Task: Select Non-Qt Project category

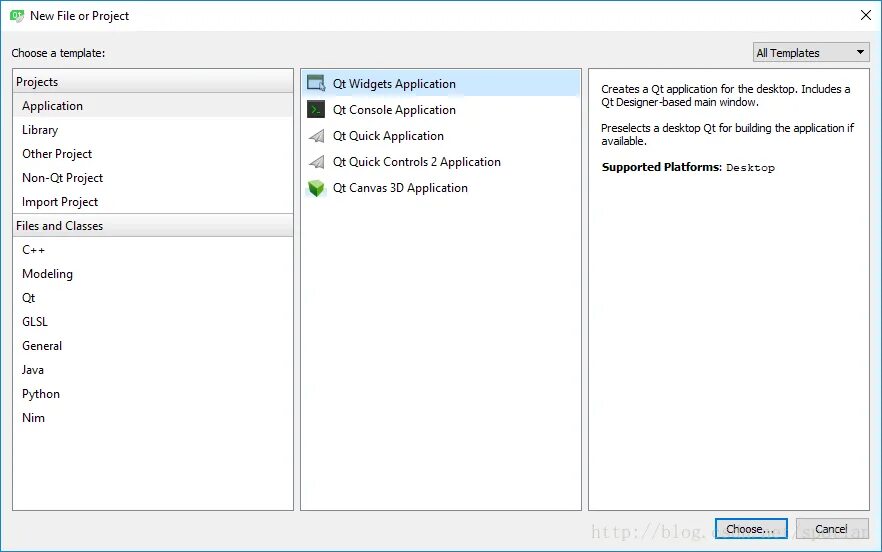Action: [x=153, y=178]
